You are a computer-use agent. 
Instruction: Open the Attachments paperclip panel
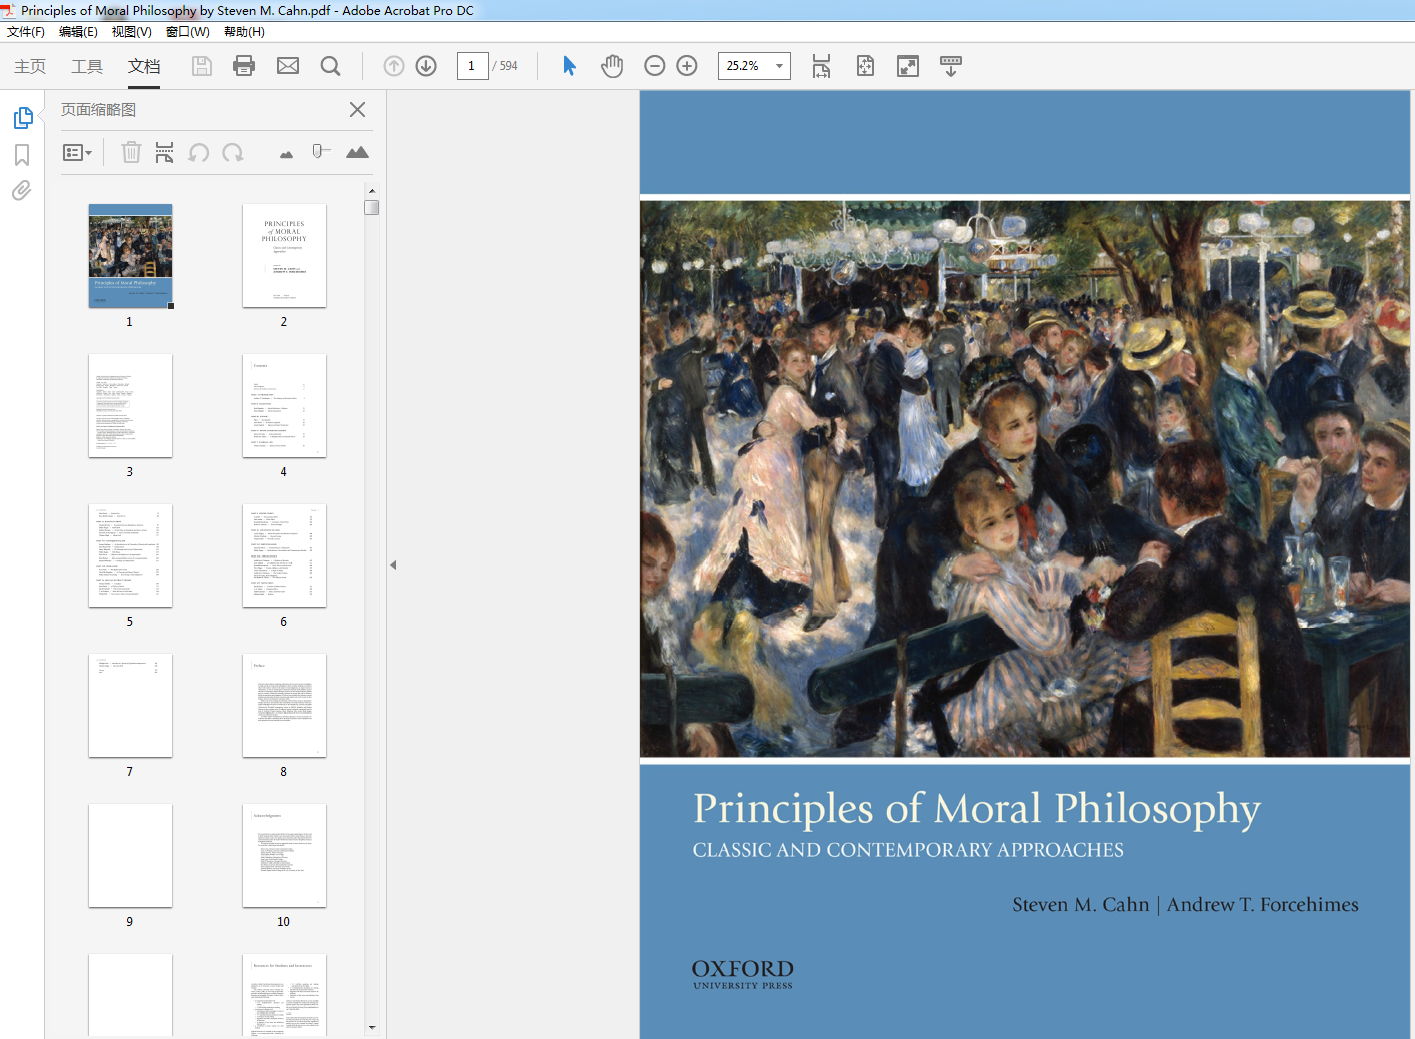(x=22, y=190)
